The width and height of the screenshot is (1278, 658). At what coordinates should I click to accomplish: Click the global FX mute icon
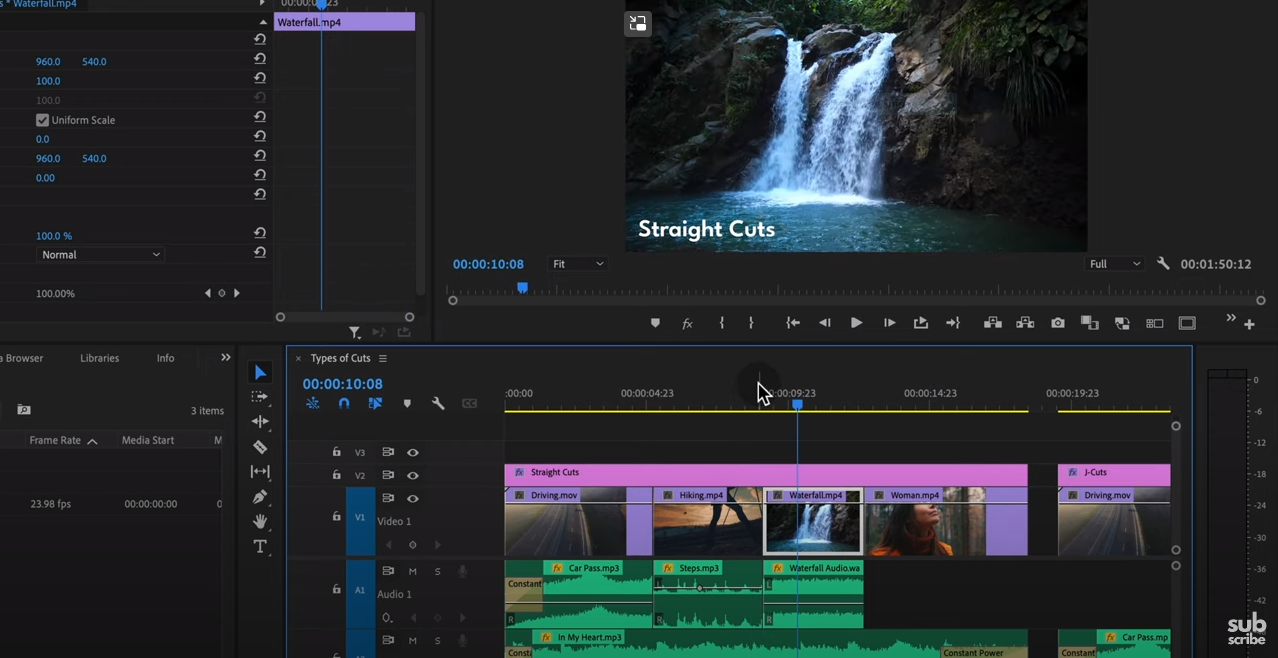coord(687,323)
